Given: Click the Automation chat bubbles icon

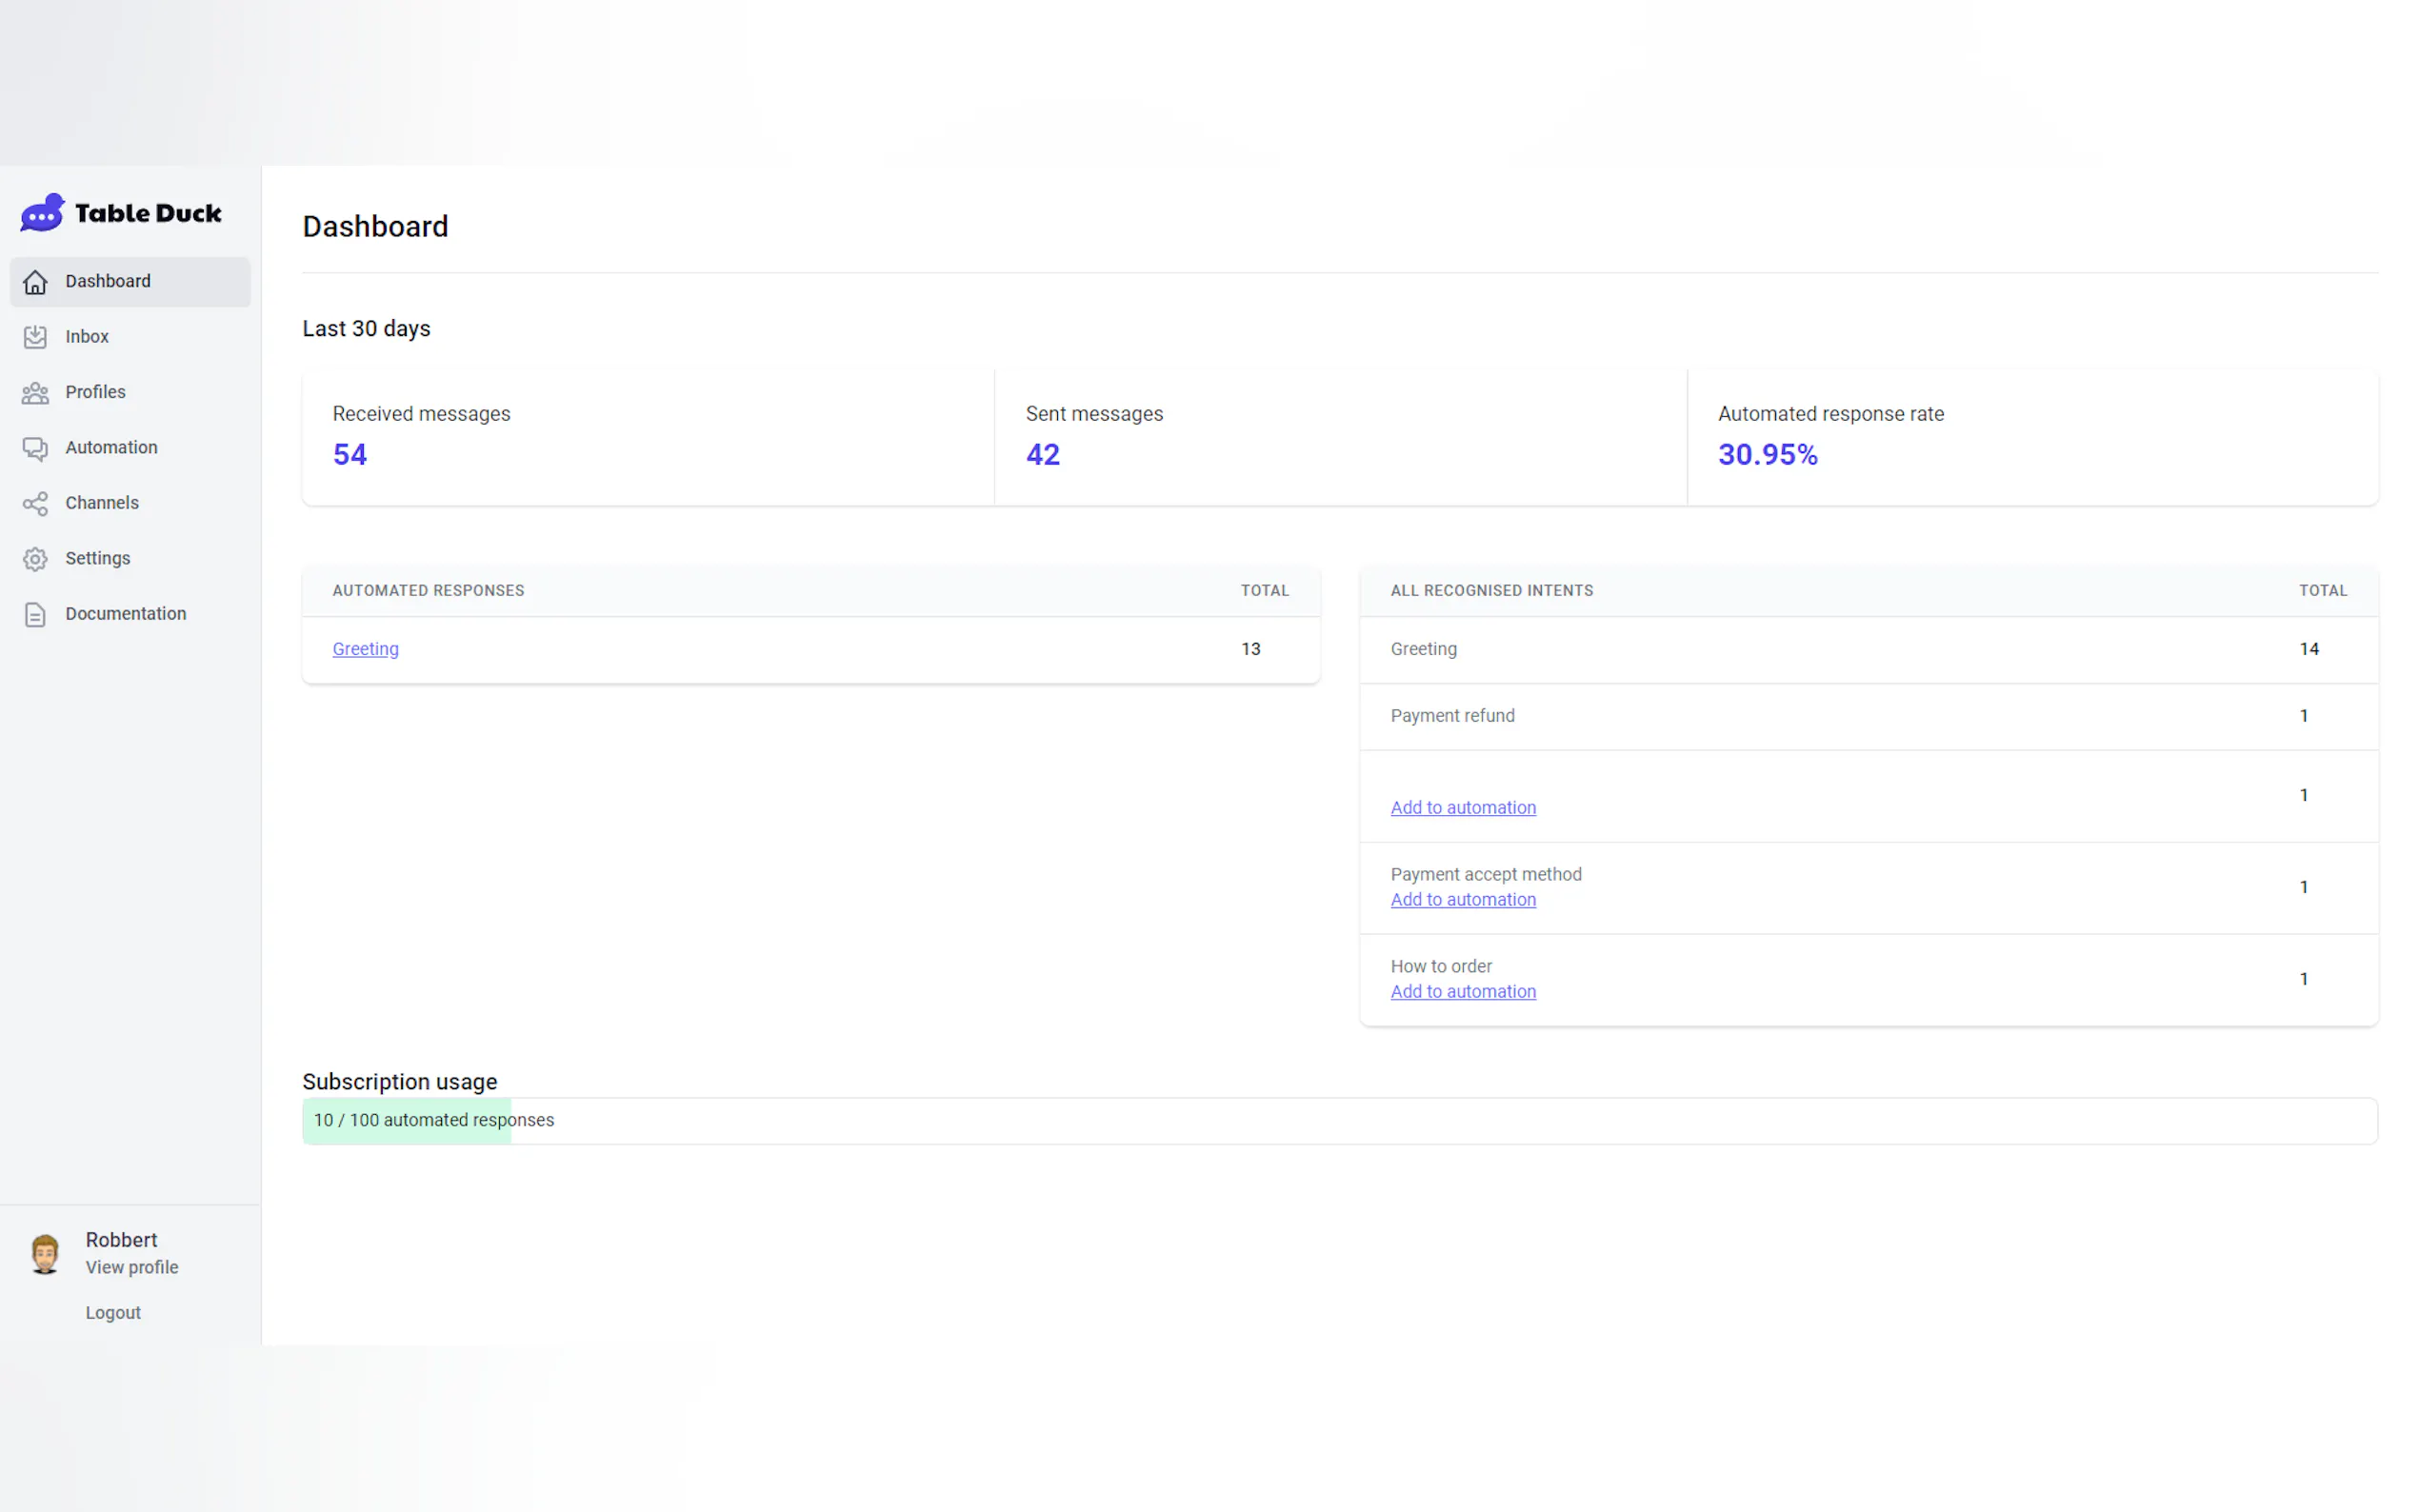Looking at the screenshot, I should pyautogui.click(x=35, y=448).
